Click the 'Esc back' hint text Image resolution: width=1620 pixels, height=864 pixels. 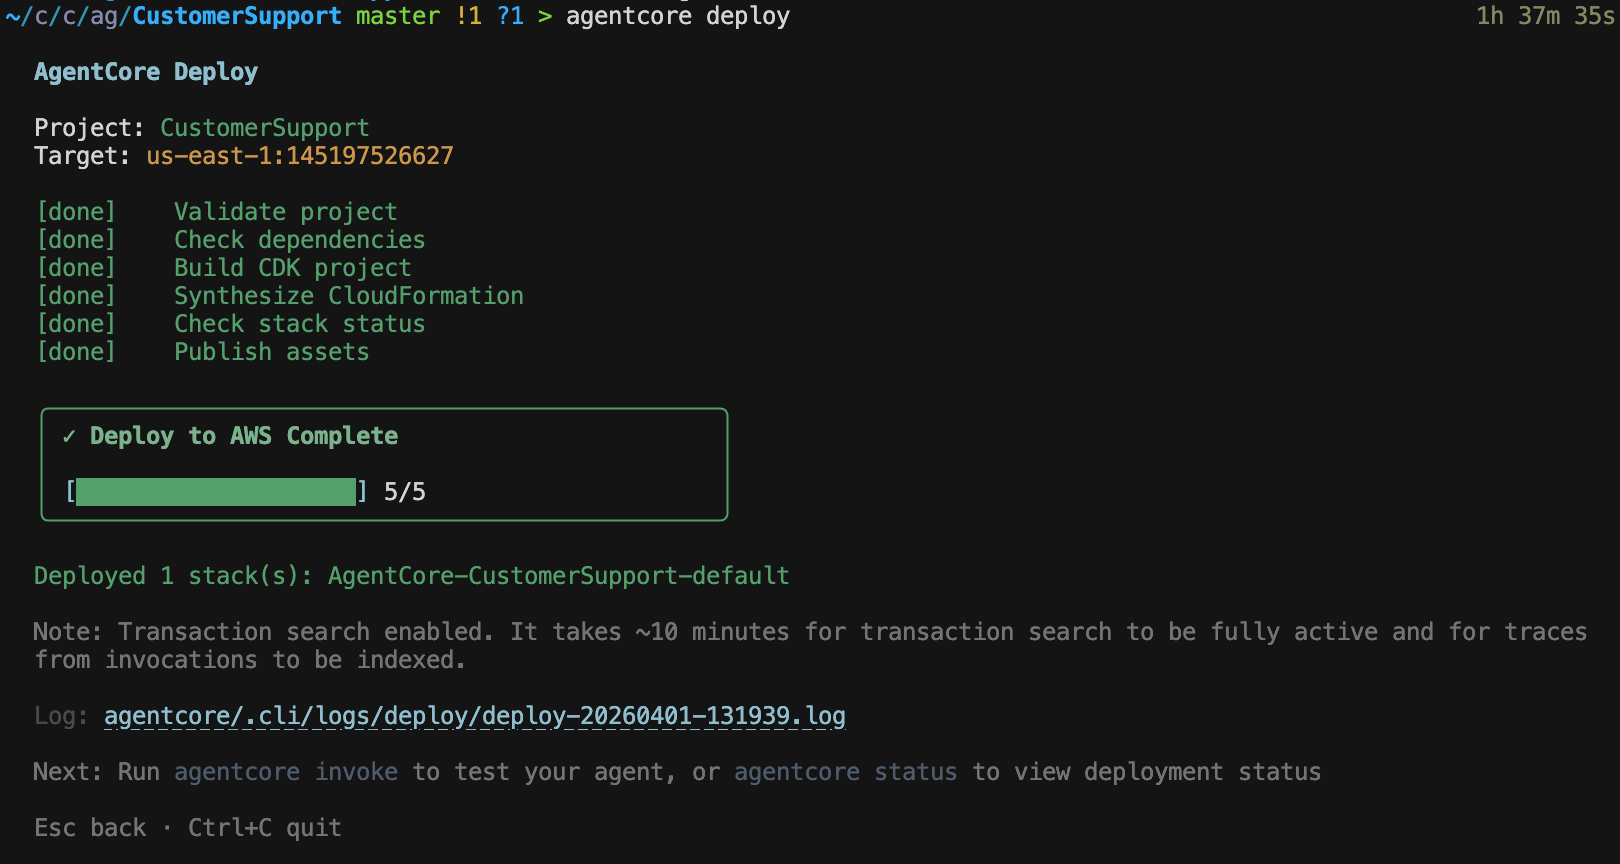click(x=90, y=828)
